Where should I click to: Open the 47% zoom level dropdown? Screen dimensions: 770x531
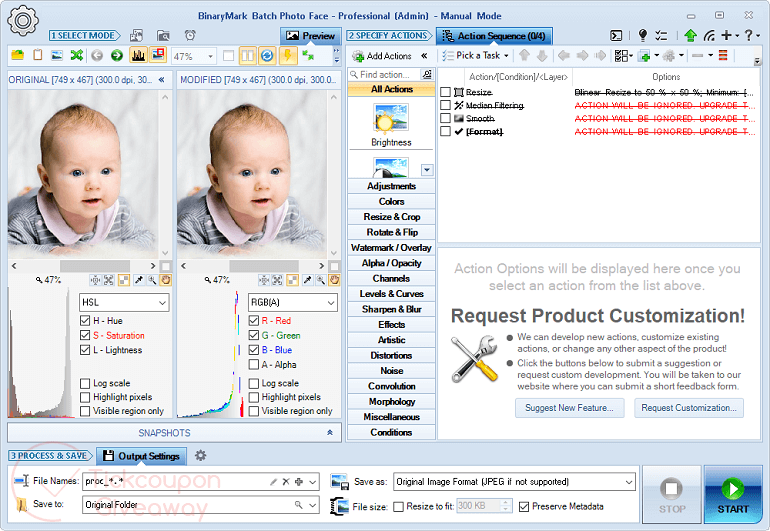[x=211, y=56]
